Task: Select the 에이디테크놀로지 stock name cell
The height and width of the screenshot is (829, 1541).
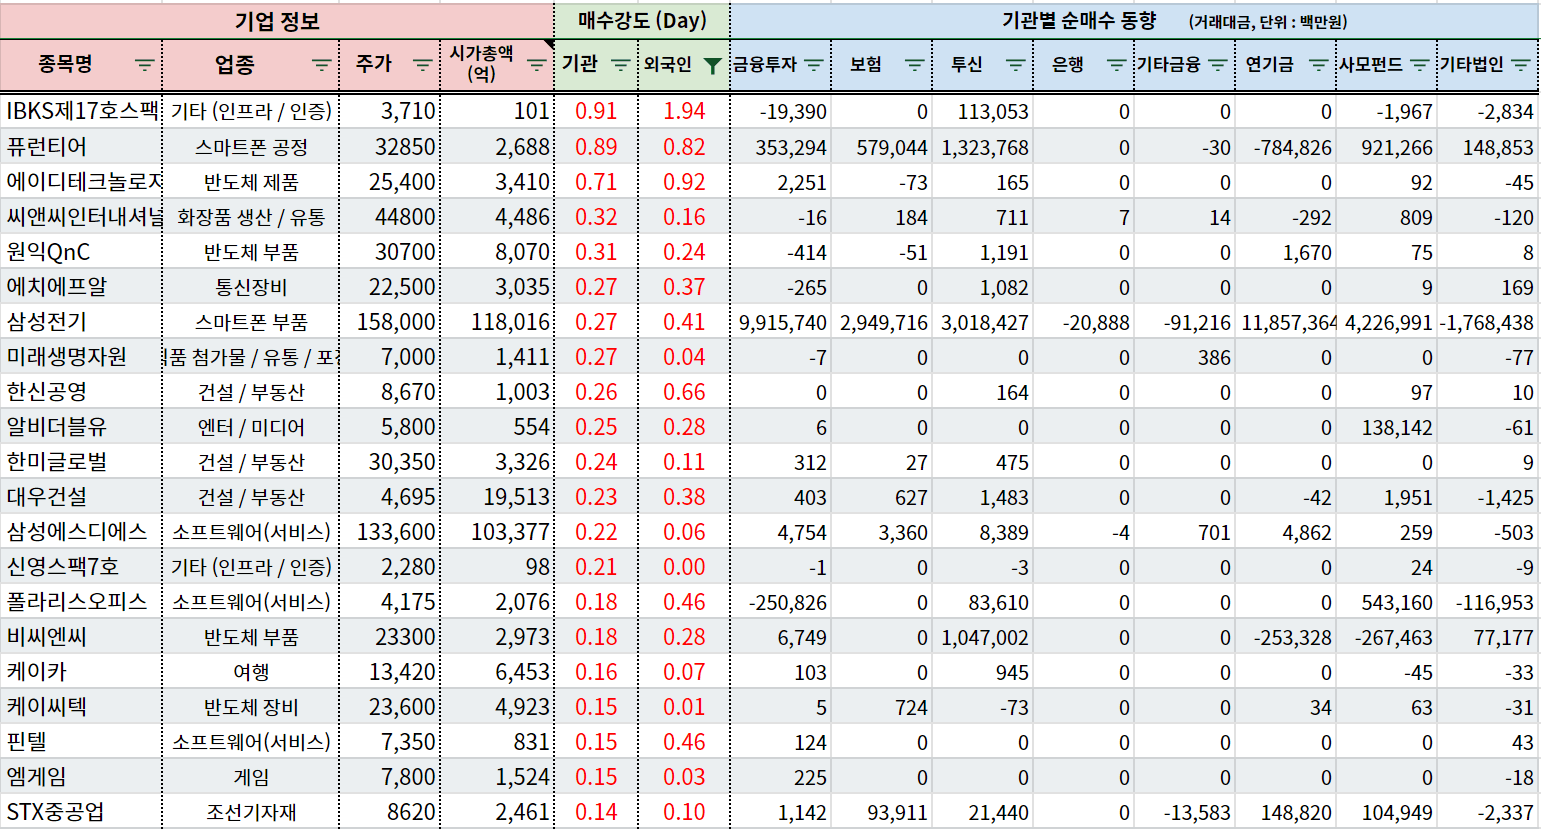Action: 81,182
